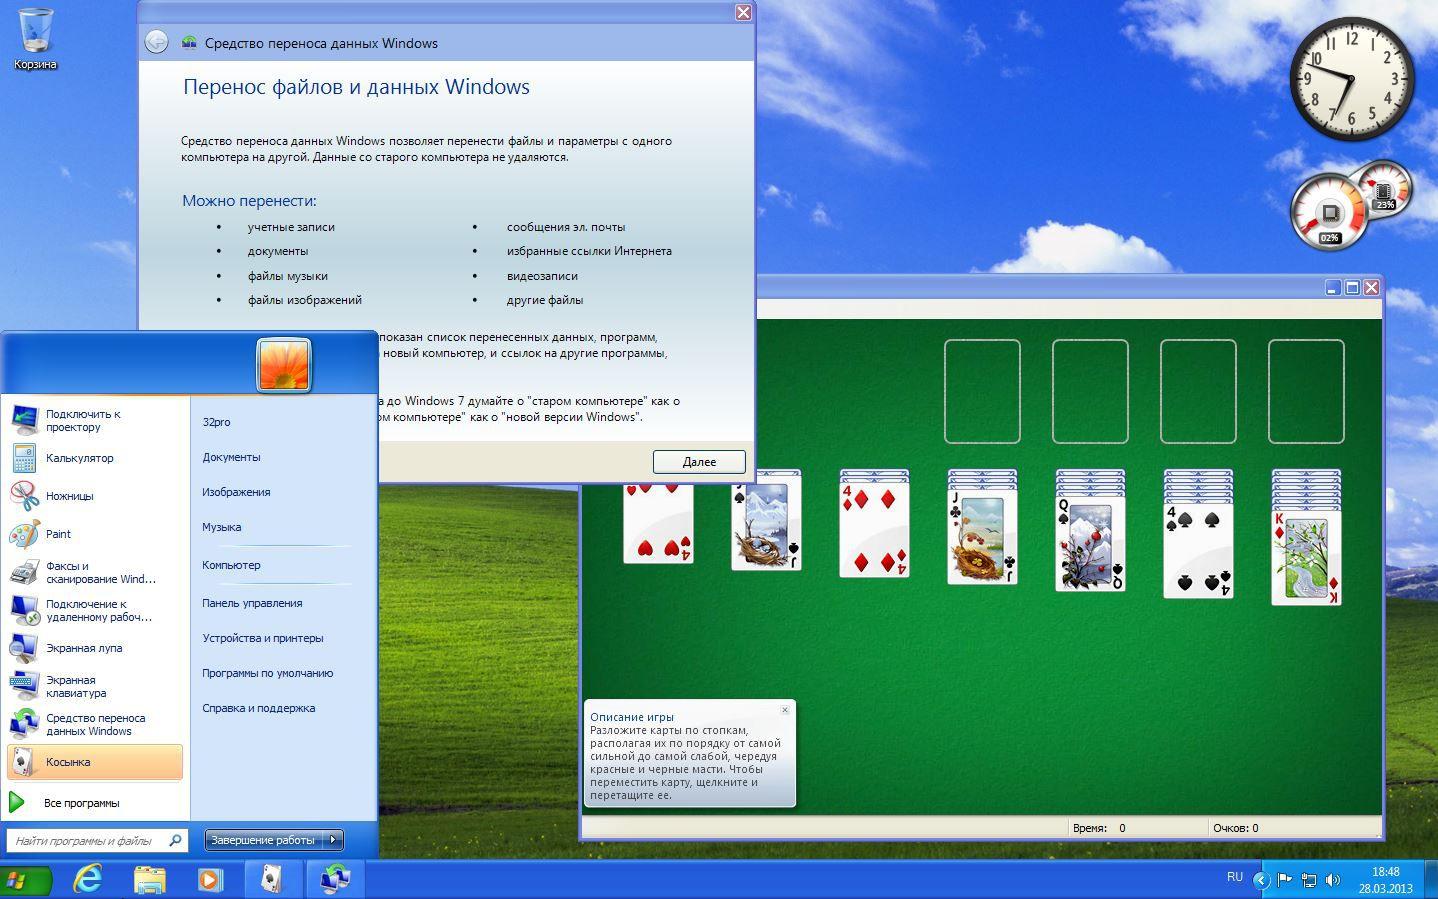This screenshot has width=1438, height=899.
Task: Open Control Panel from Start menu
Action: tap(252, 603)
